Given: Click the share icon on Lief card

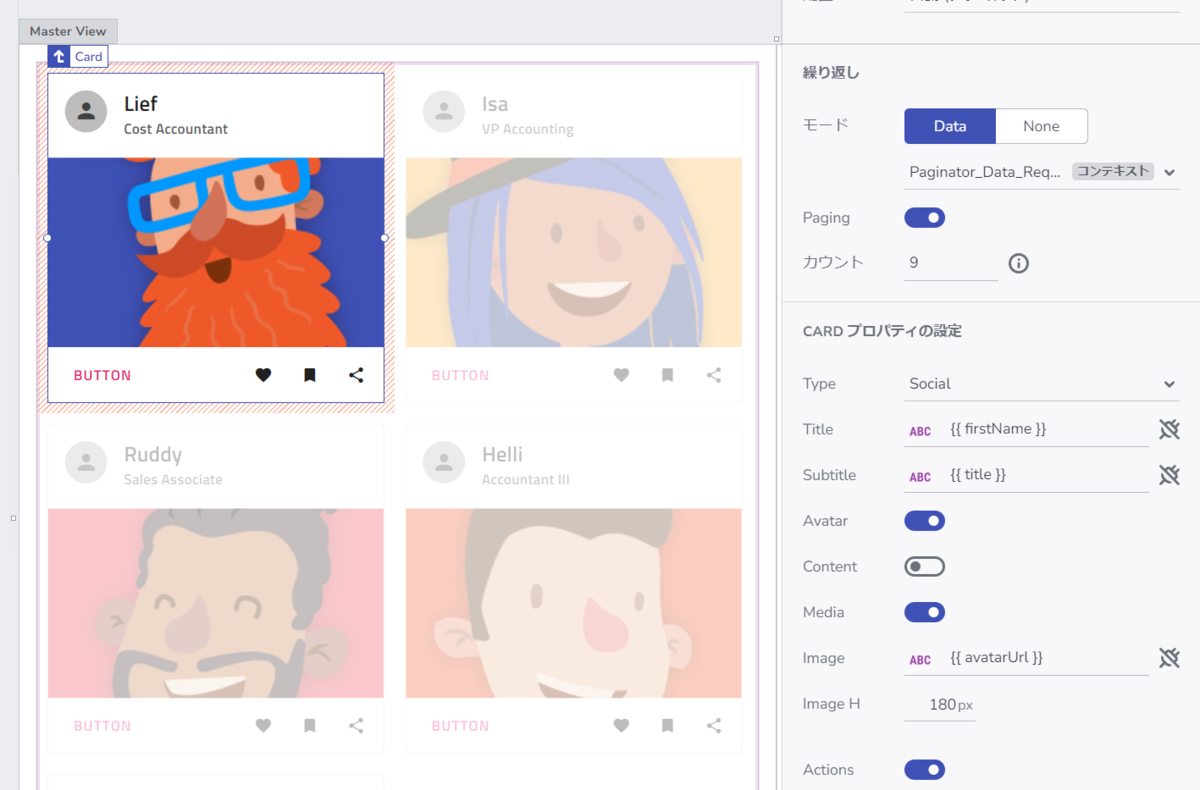Looking at the screenshot, I should point(356,375).
